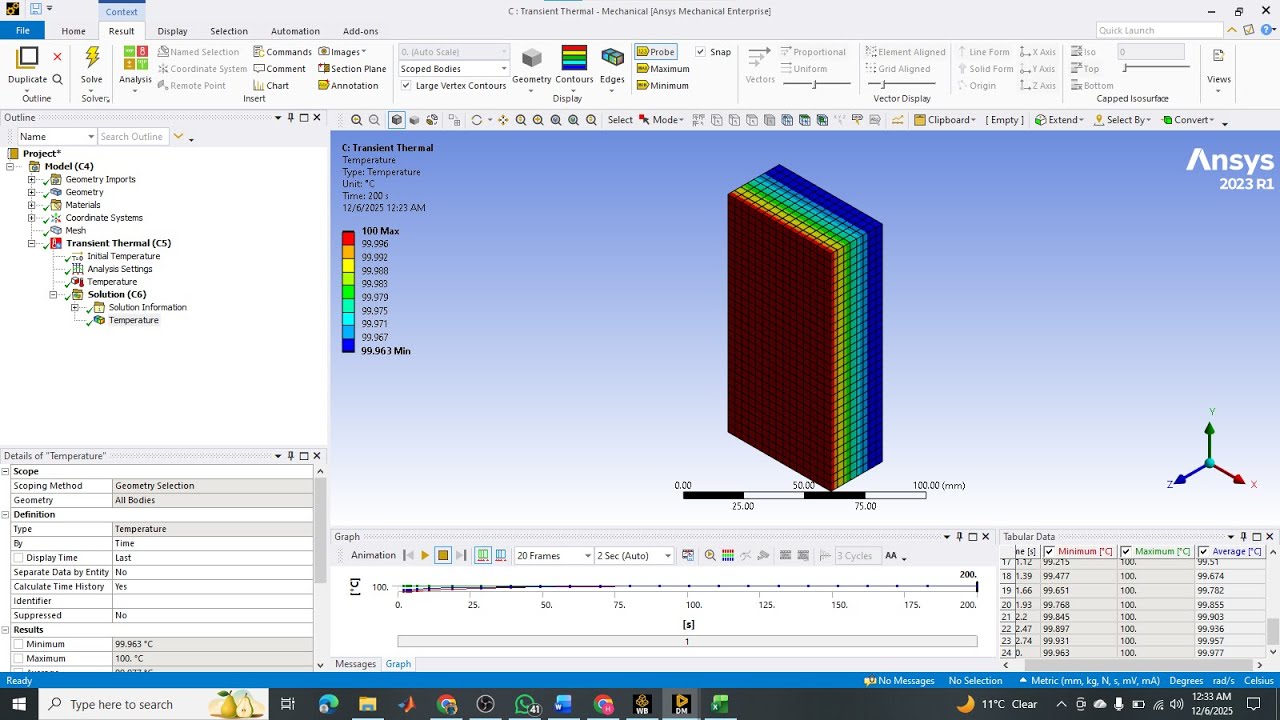1280x720 pixels.
Task: Click the red 100 Max legend color
Action: [x=348, y=237]
